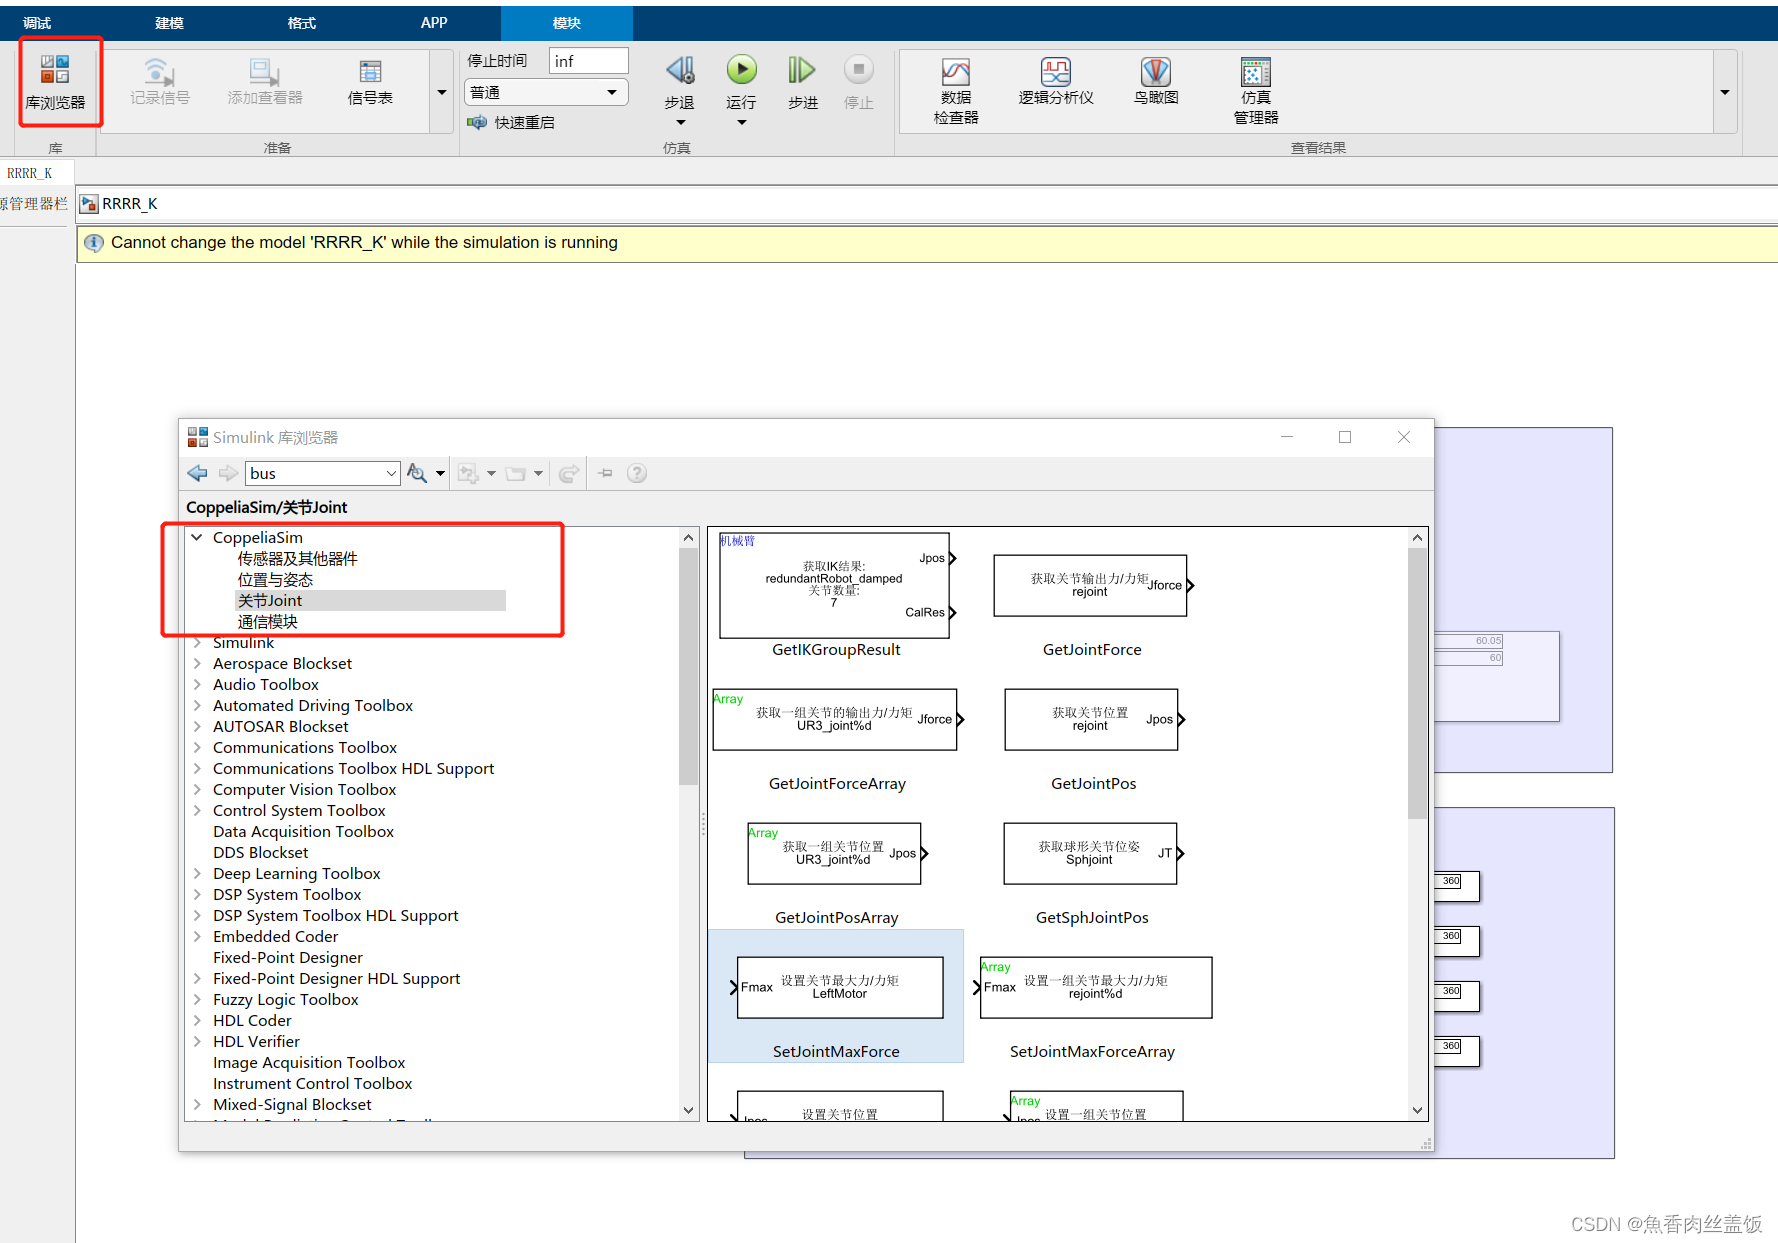Click RRRR_K in the model breadcrumb
The height and width of the screenshot is (1243, 1778).
coord(130,204)
